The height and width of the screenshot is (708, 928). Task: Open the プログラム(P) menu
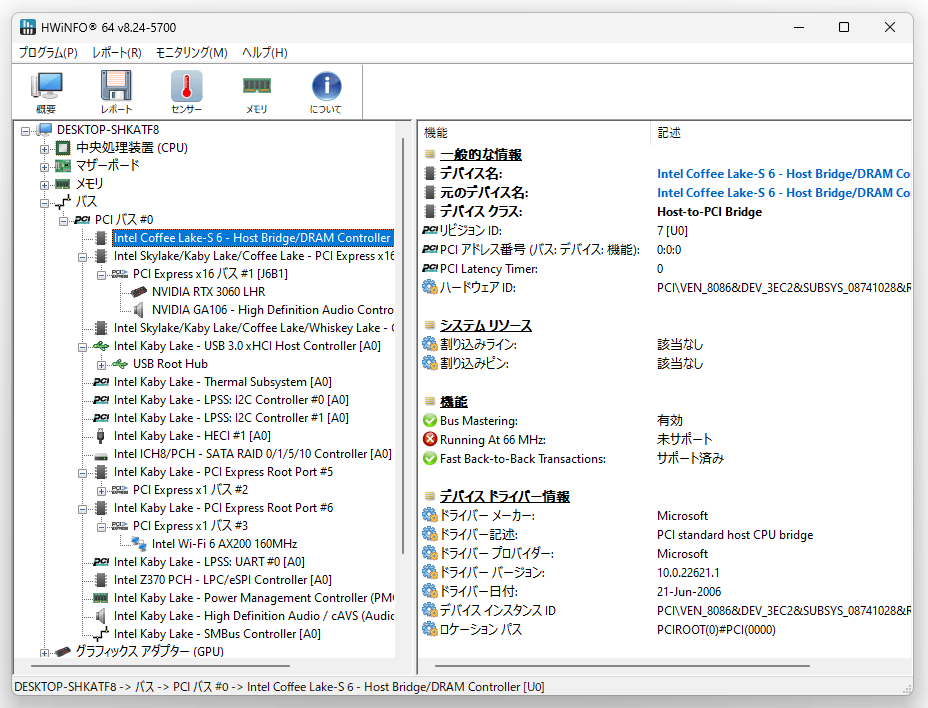pos(48,53)
